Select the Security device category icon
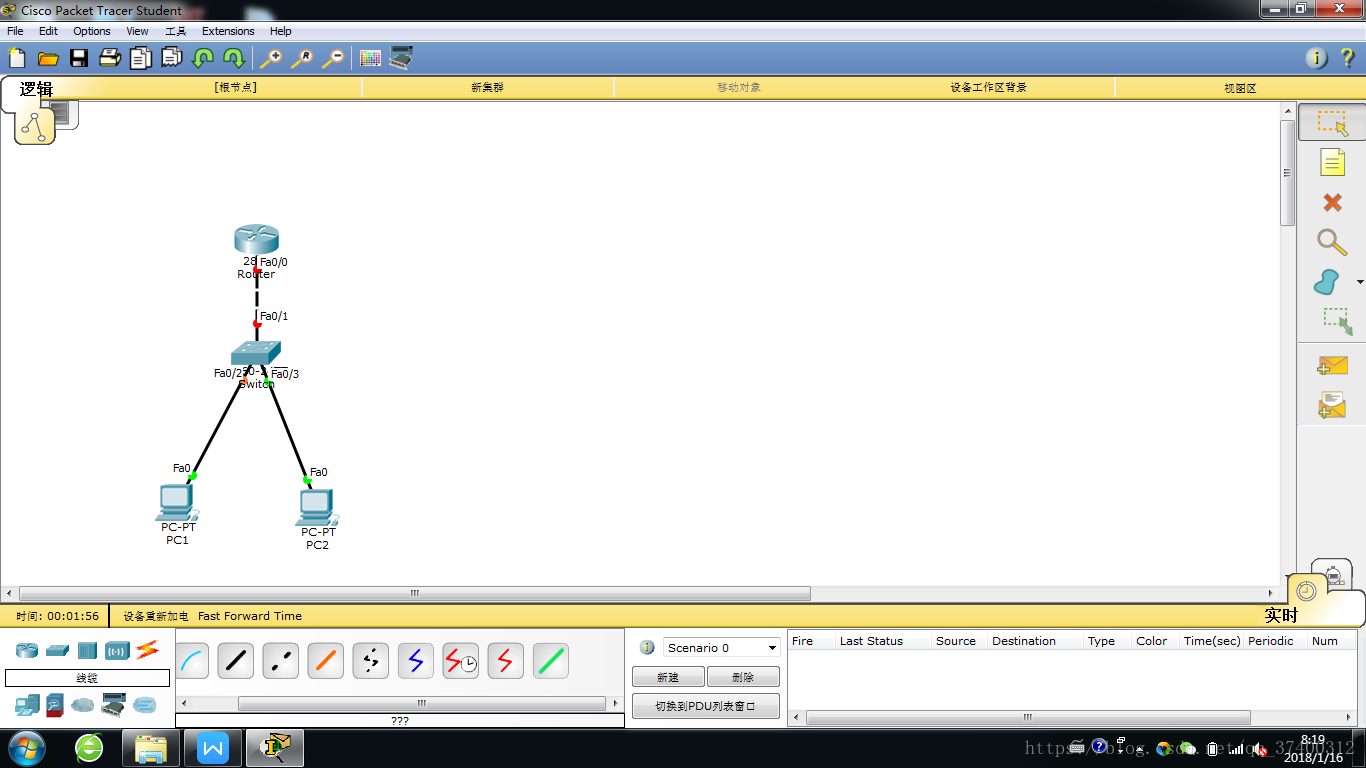 [x=55, y=704]
